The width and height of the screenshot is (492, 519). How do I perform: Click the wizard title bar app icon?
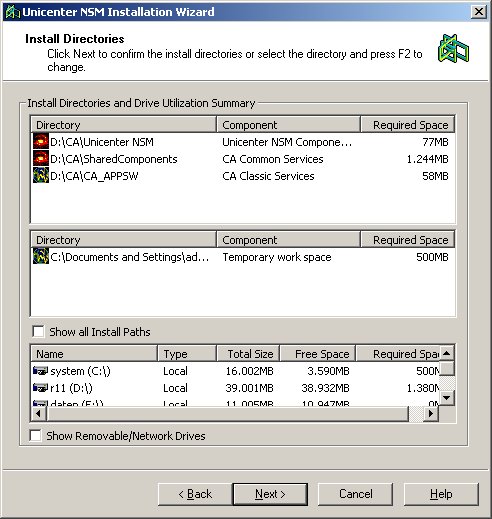(13, 12)
